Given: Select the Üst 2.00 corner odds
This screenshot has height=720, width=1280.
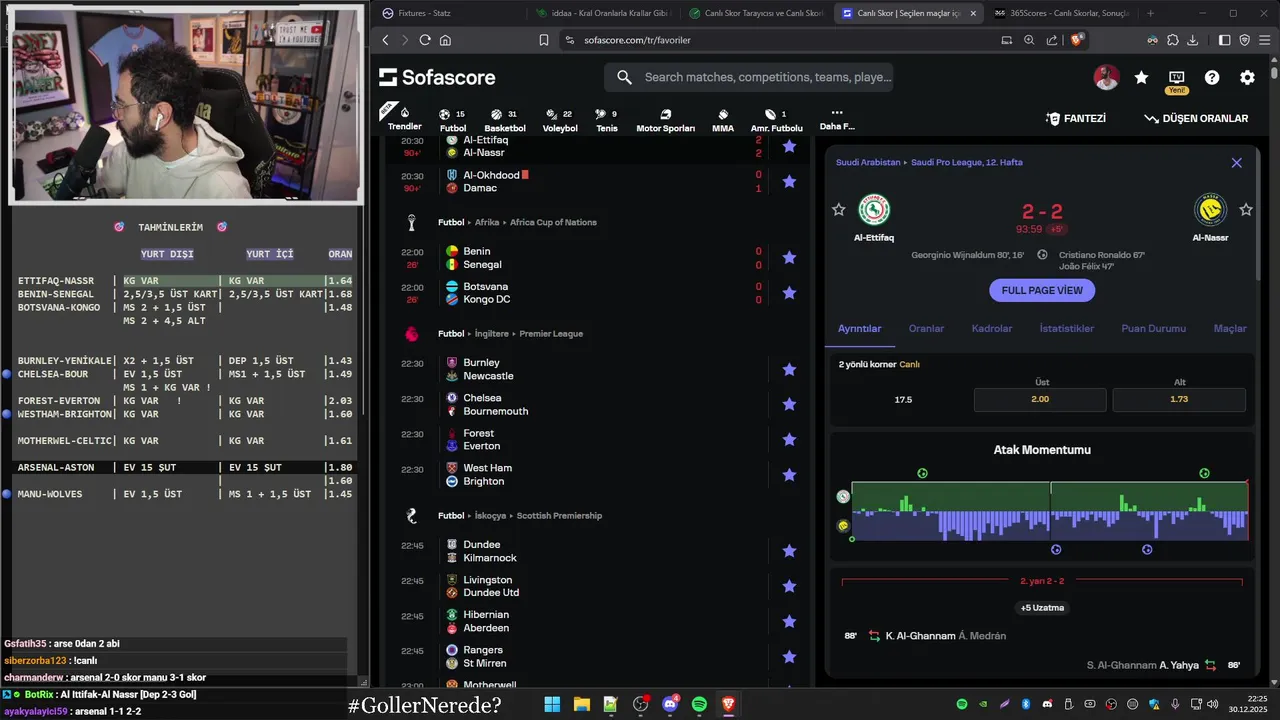Looking at the screenshot, I should (x=1040, y=399).
